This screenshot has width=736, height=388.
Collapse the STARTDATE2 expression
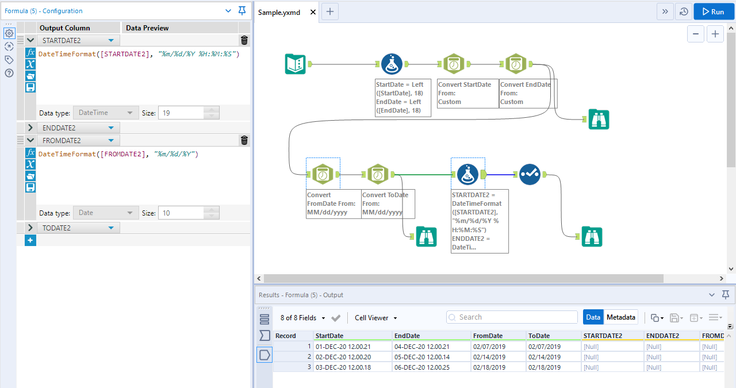pyautogui.click(x=31, y=40)
